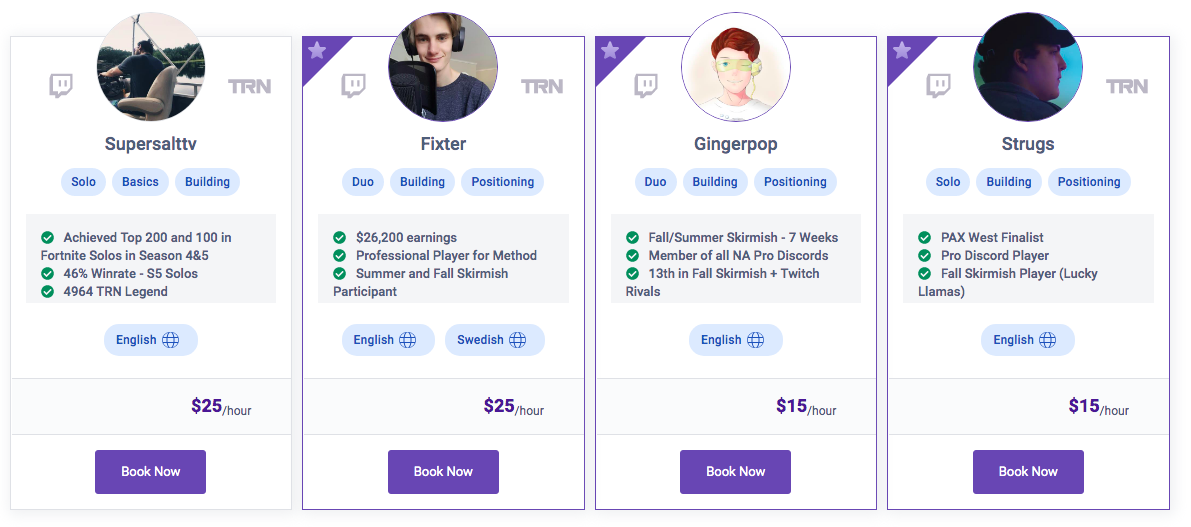Book a session with Gingerpop
The width and height of the screenshot is (1191, 527).
pyautogui.click(x=735, y=472)
